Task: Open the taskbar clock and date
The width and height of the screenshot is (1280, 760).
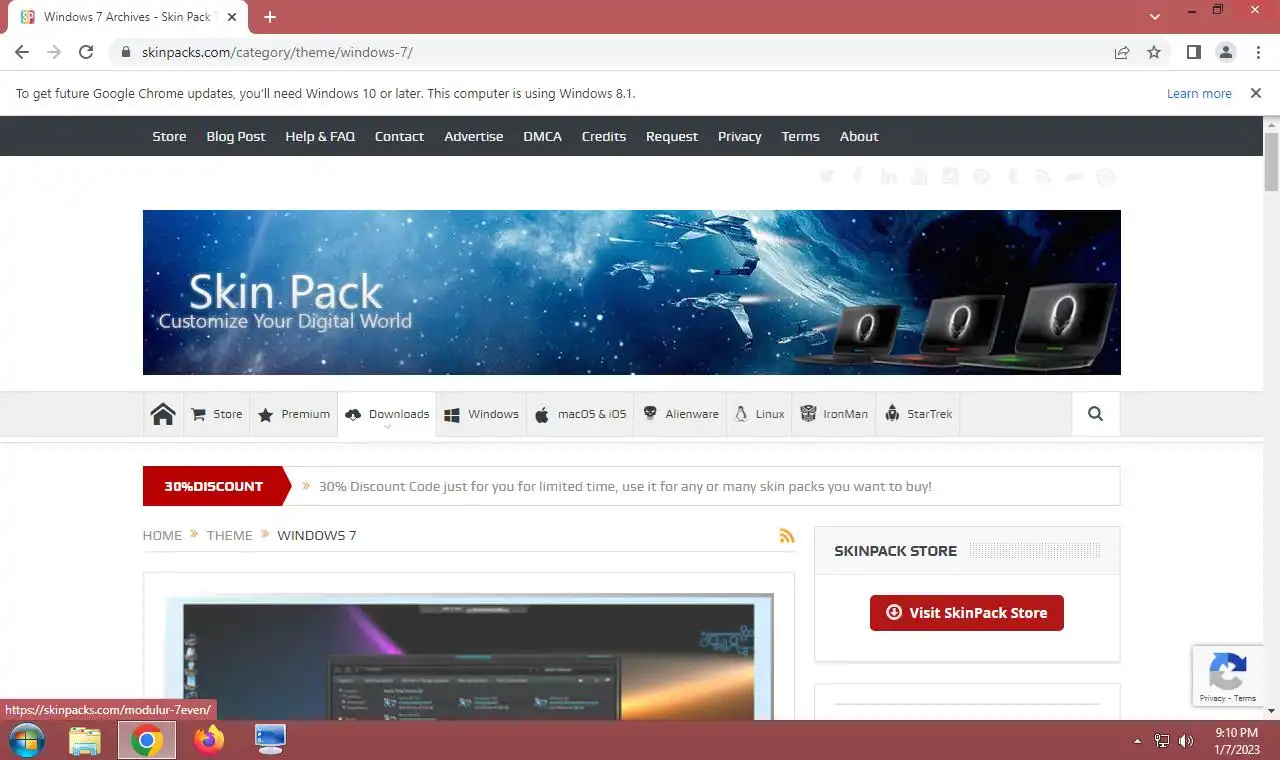Action: tap(1237, 741)
